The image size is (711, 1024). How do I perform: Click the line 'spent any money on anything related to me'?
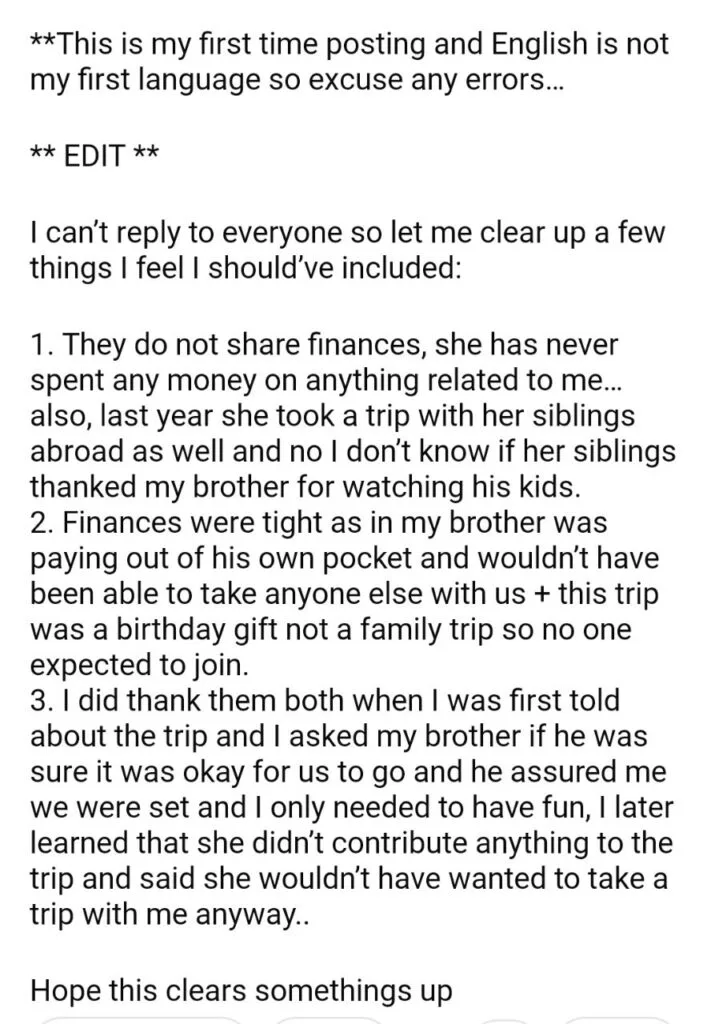point(326,379)
